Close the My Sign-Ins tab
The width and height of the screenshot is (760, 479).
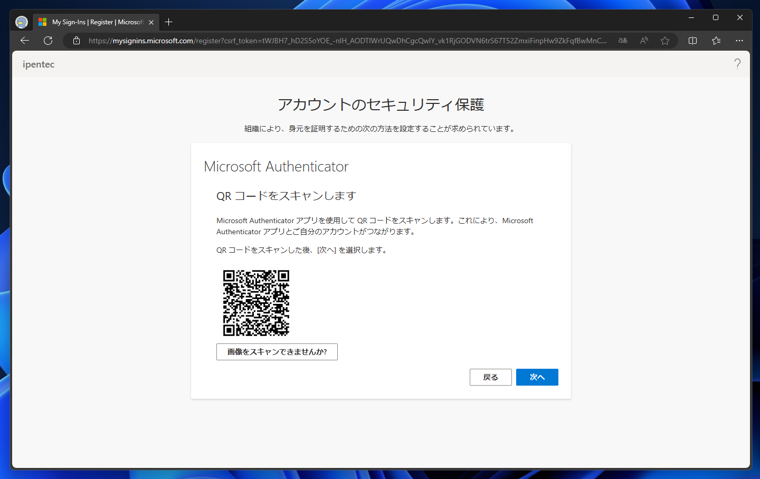pyautogui.click(x=151, y=22)
